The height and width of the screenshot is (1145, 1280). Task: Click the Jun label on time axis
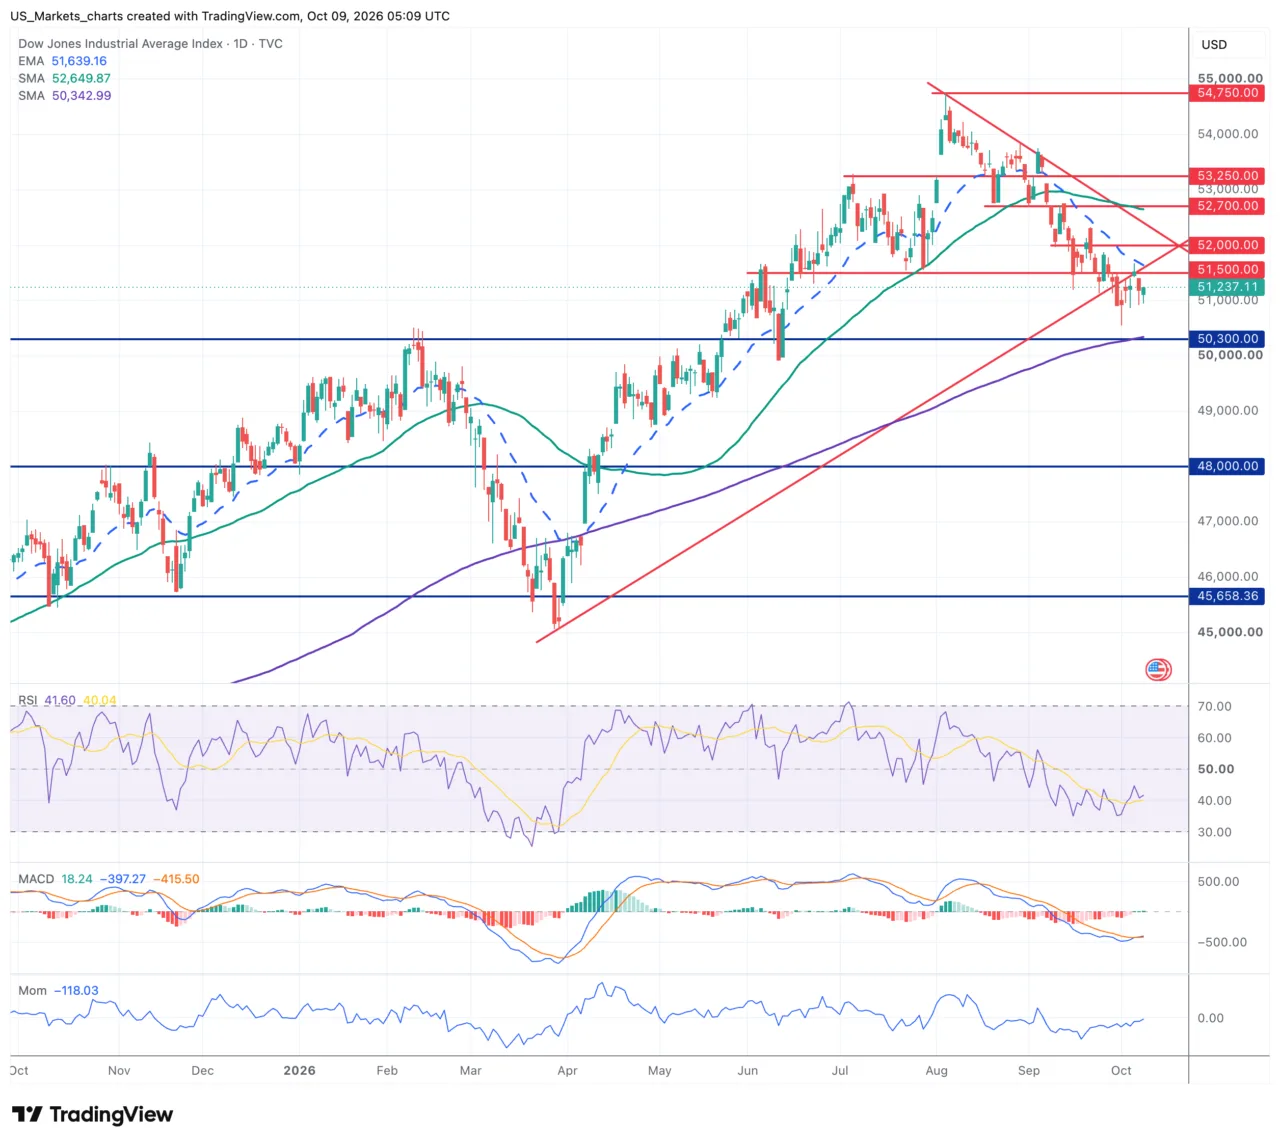point(747,1070)
